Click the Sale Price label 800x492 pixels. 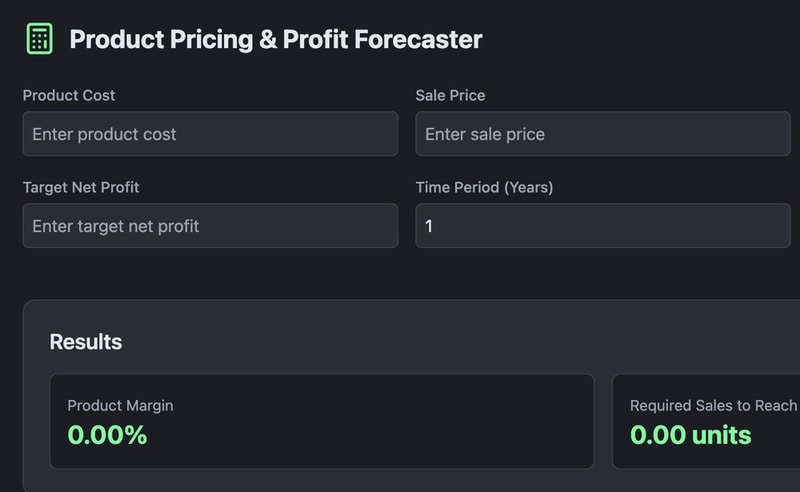pyautogui.click(x=450, y=95)
